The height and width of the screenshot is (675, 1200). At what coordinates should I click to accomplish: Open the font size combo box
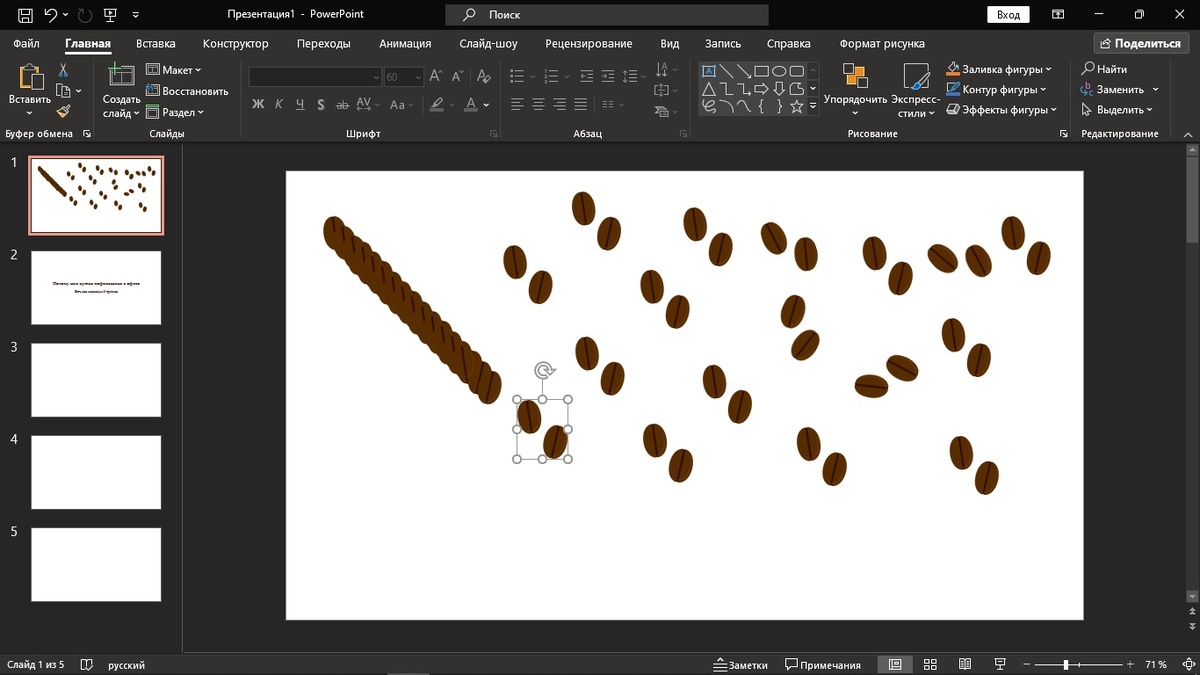[x=403, y=77]
